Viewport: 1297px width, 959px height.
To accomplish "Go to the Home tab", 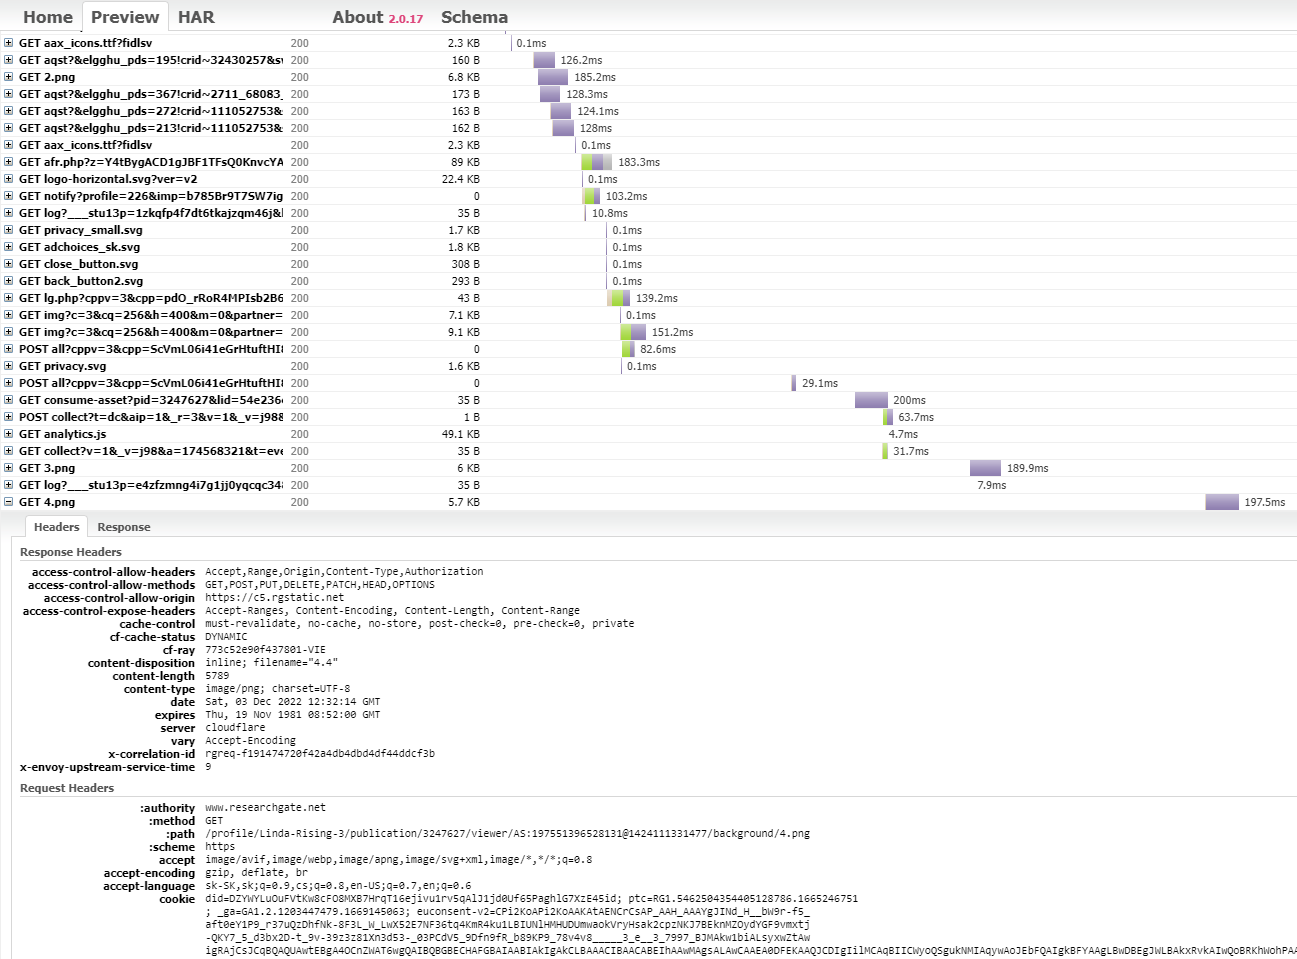I will coord(48,17).
